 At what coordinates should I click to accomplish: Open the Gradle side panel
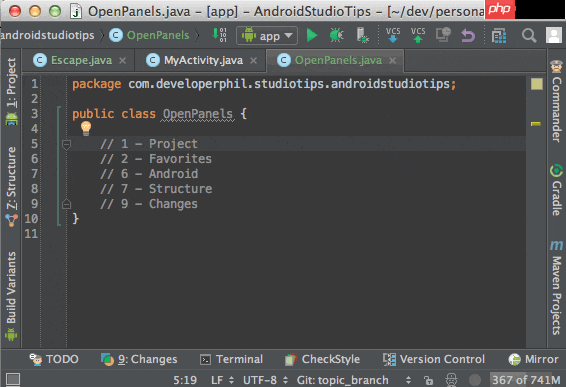click(556, 190)
